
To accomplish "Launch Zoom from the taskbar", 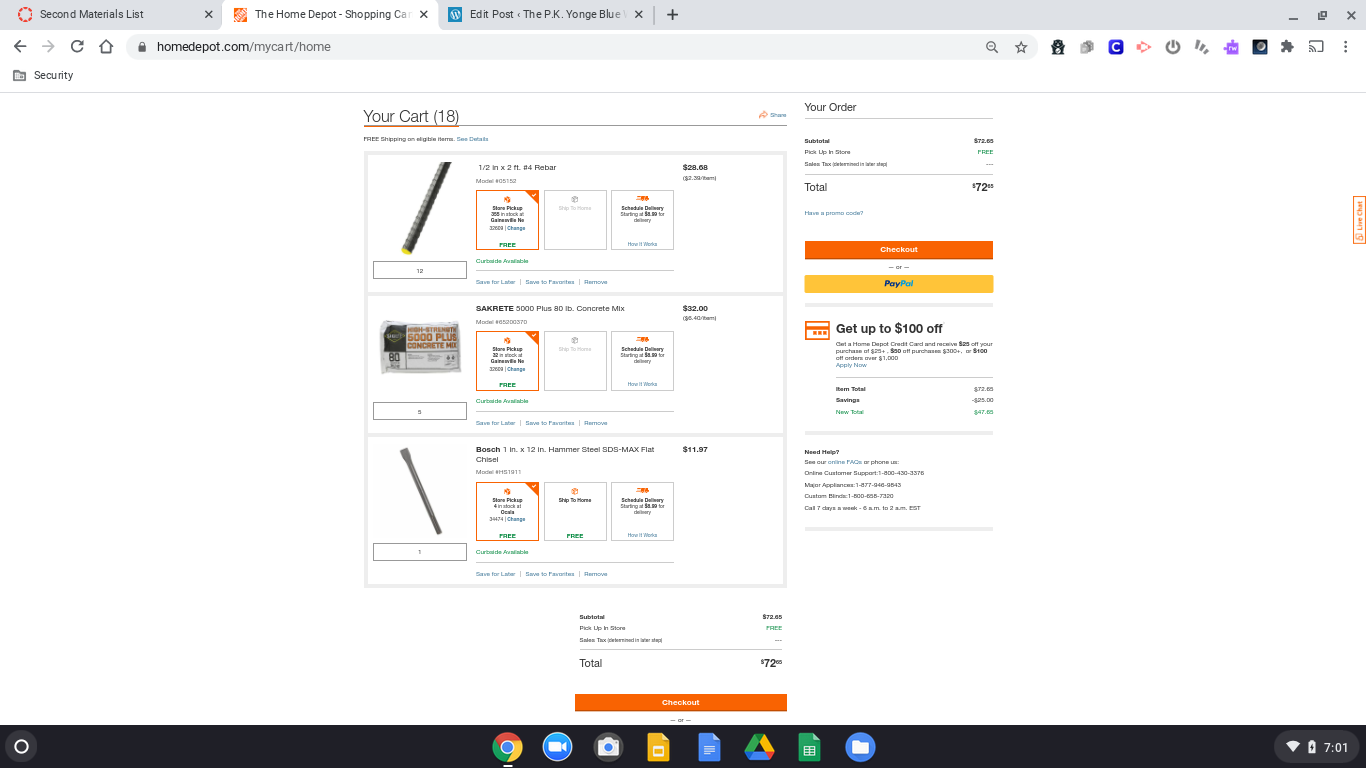I will tap(557, 747).
